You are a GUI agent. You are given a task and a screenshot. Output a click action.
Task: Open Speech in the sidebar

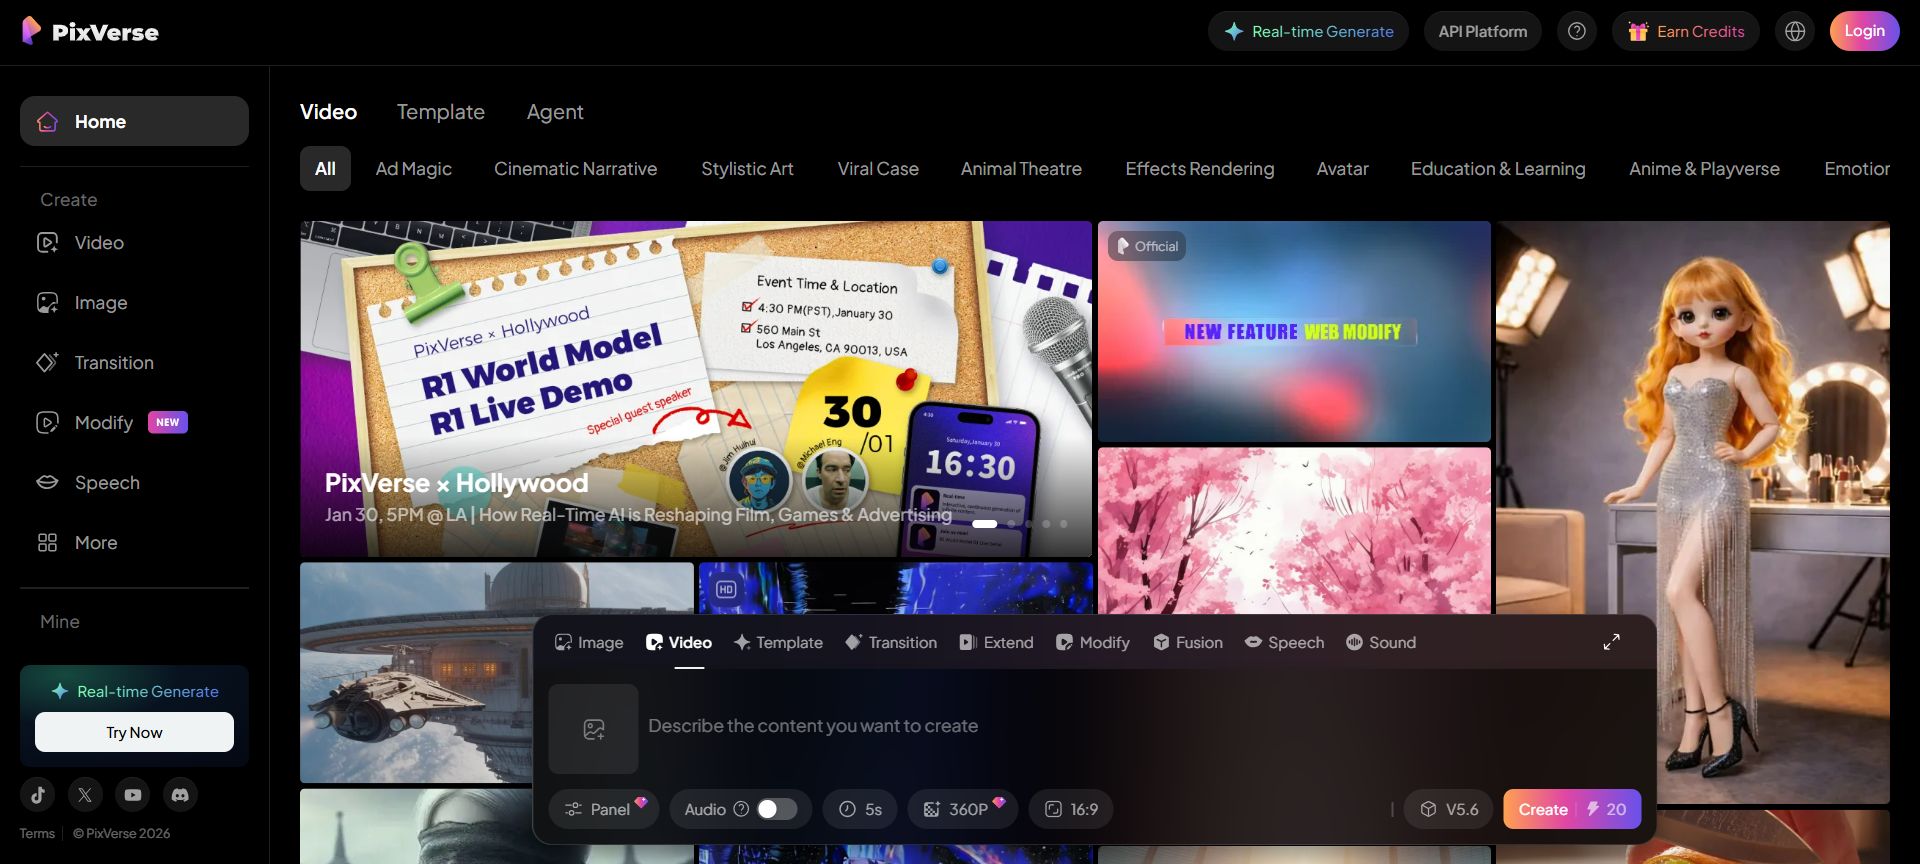[134, 483]
